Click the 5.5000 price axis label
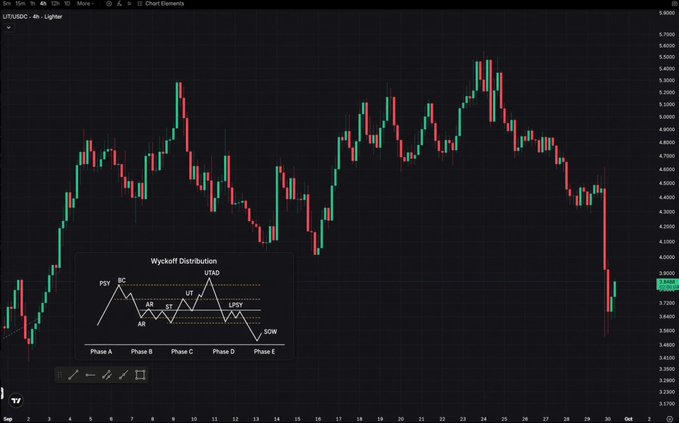The width and height of the screenshot is (679, 423). 667,57
